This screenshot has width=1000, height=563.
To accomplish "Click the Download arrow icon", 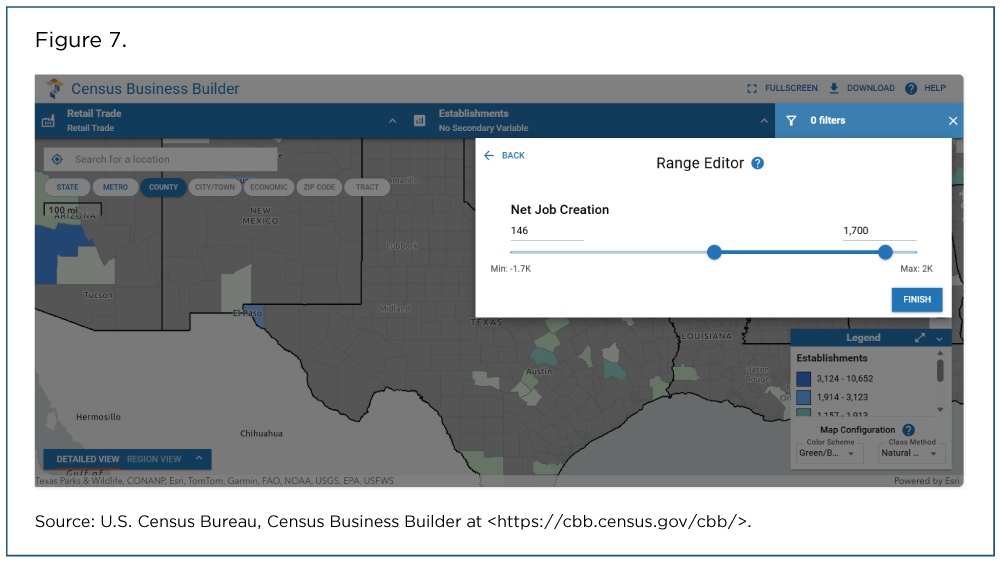I will [x=834, y=88].
